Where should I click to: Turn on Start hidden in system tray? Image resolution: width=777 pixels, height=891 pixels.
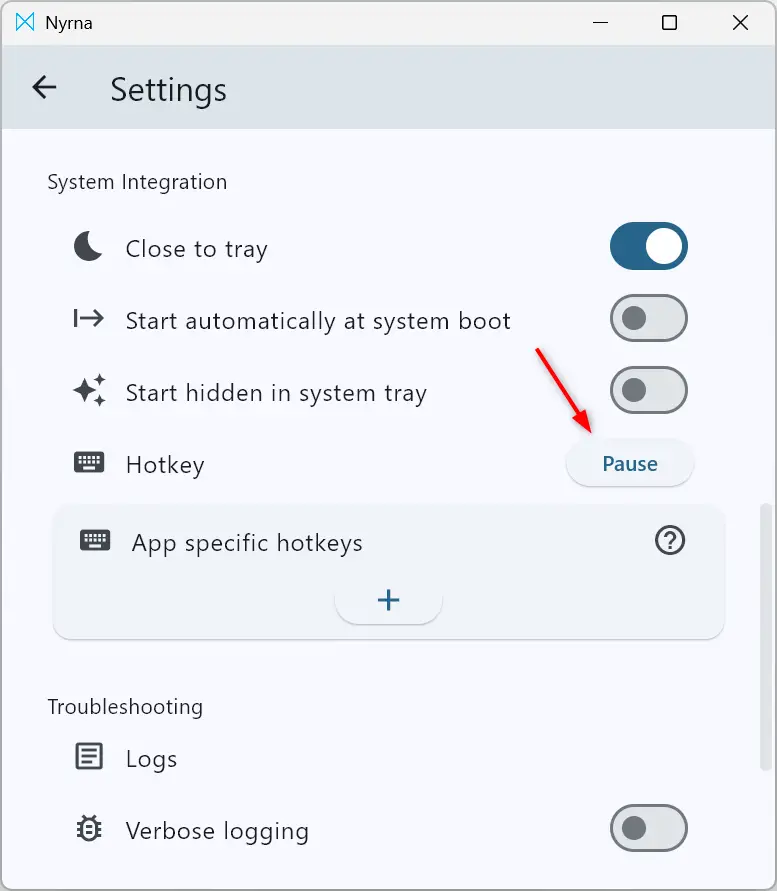[649, 390]
